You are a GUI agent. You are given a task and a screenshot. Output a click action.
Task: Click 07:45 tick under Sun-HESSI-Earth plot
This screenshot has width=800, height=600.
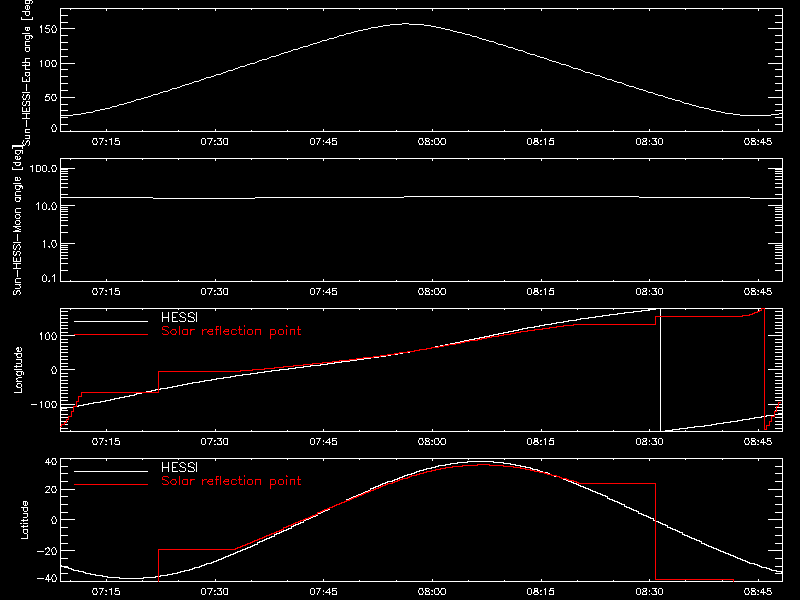tap(323, 142)
